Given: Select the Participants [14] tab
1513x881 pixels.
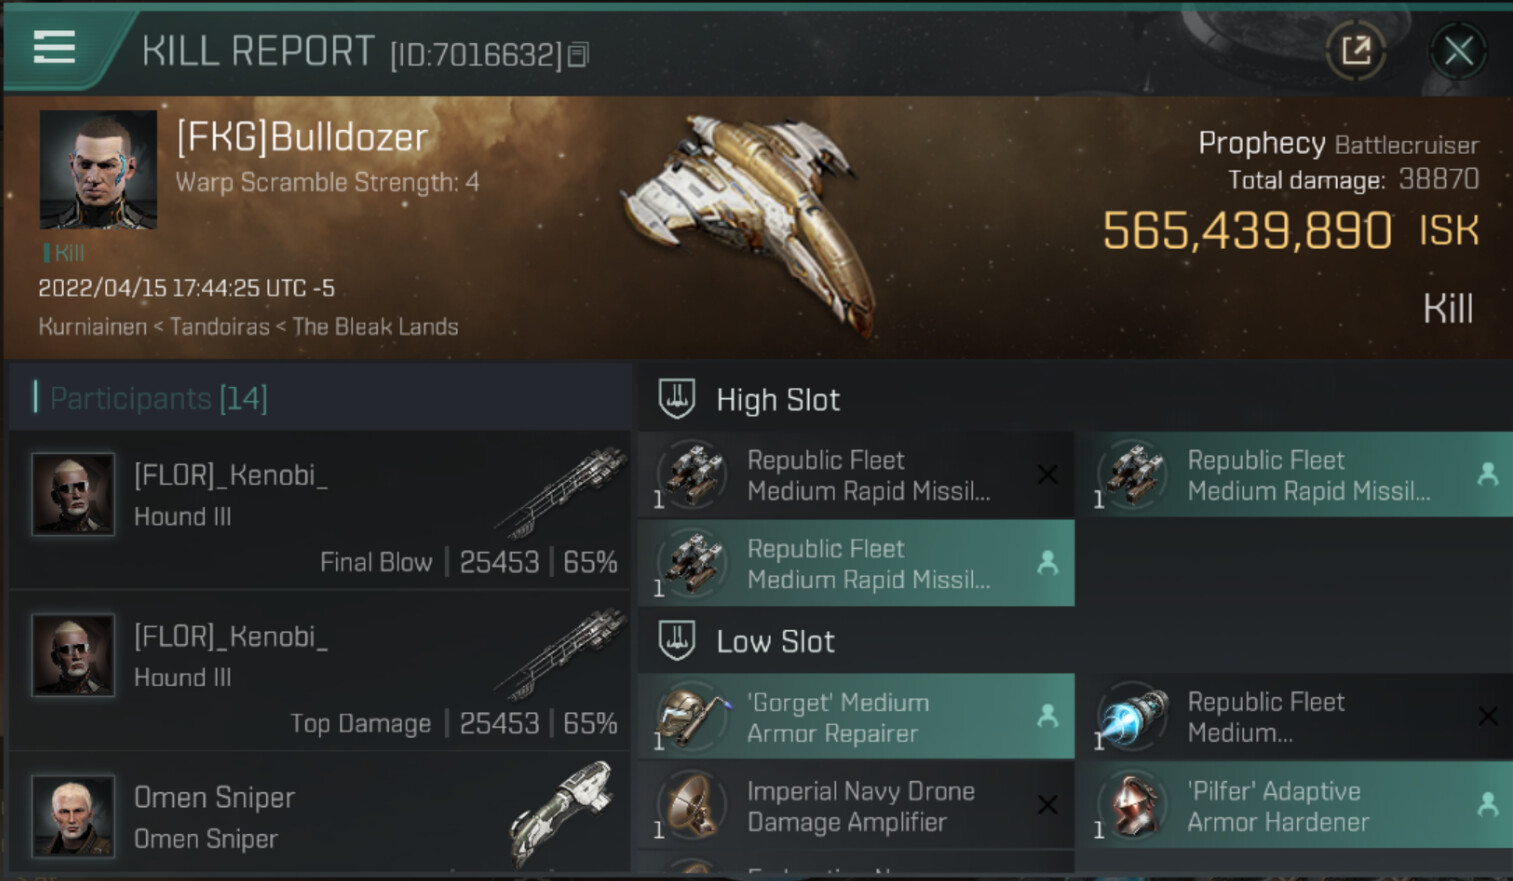Looking at the screenshot, I should (x=158, y=398).
